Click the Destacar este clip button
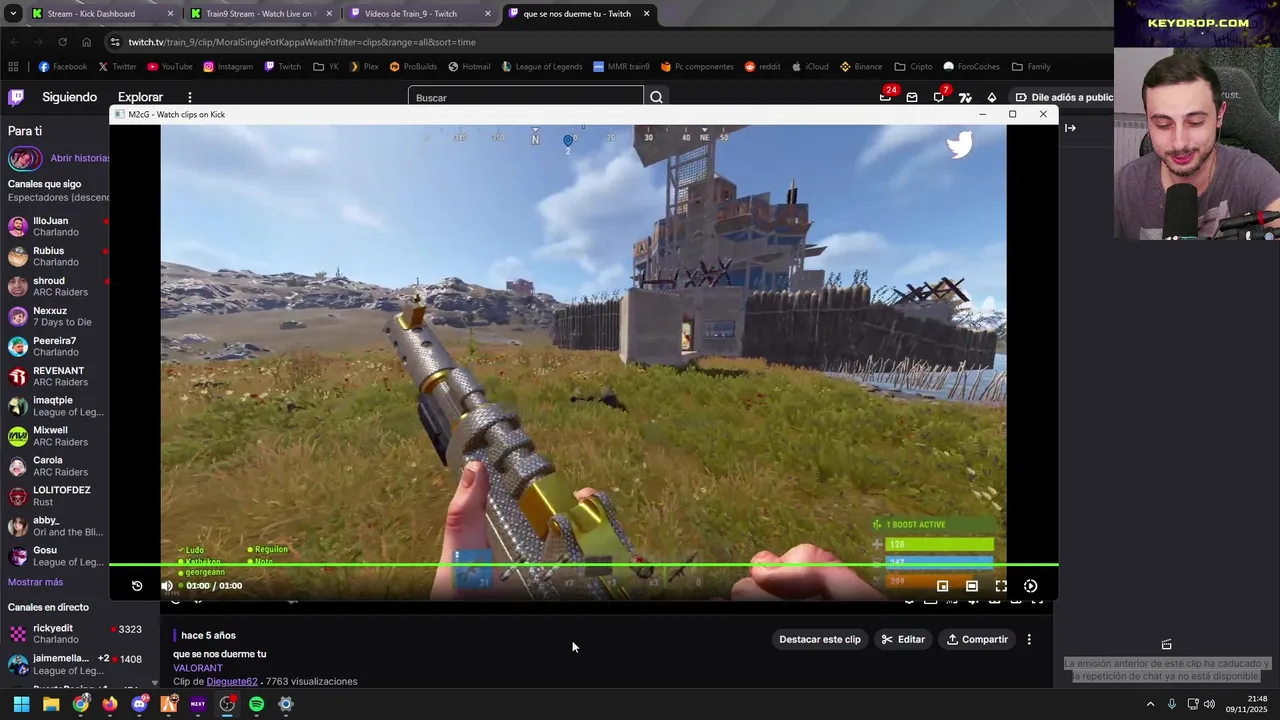Image resolution: width=1280 pixels, height=720 pixels. 820,639
